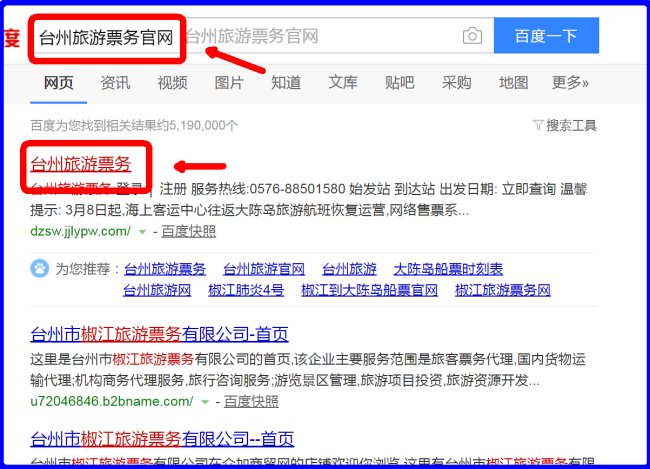Viewport: 650px width, 469px height.
Task: Click recommended link 台州旅游官网
Action: coord(264,269)
